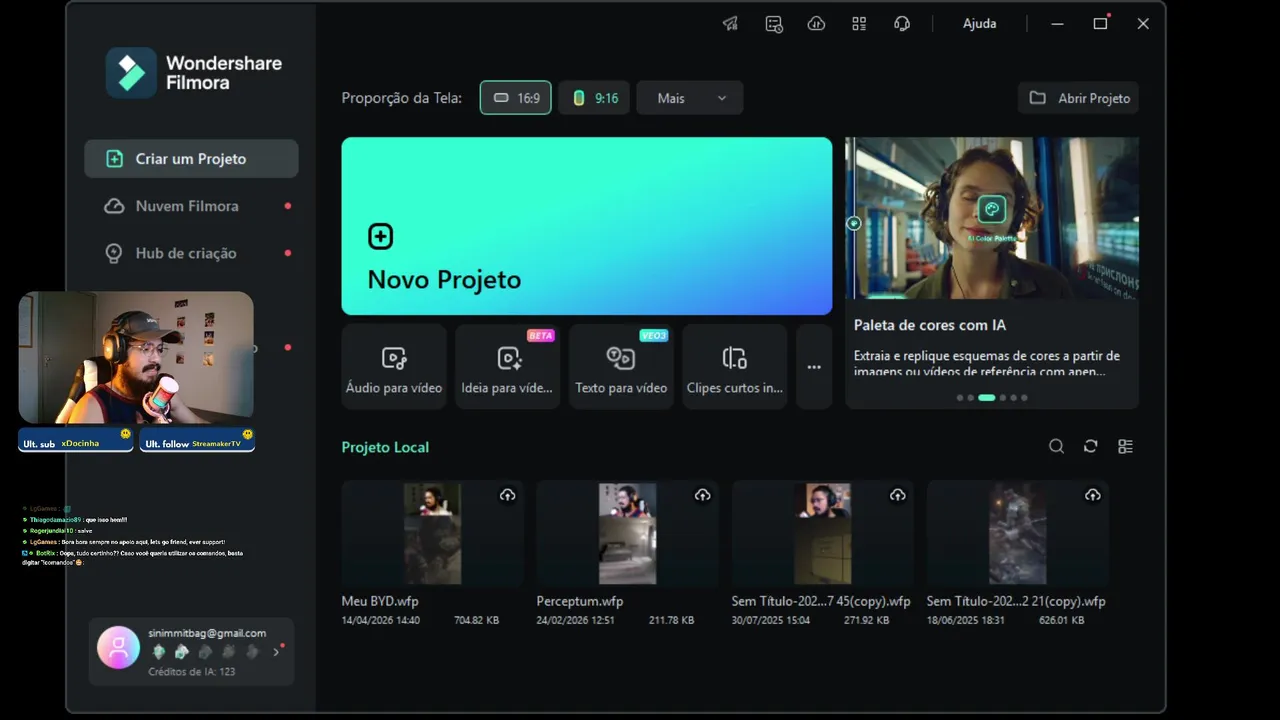This screenshot has height=720, width=1280.
Task: Open Texto para vídeo tool
Action: [621, 366]
